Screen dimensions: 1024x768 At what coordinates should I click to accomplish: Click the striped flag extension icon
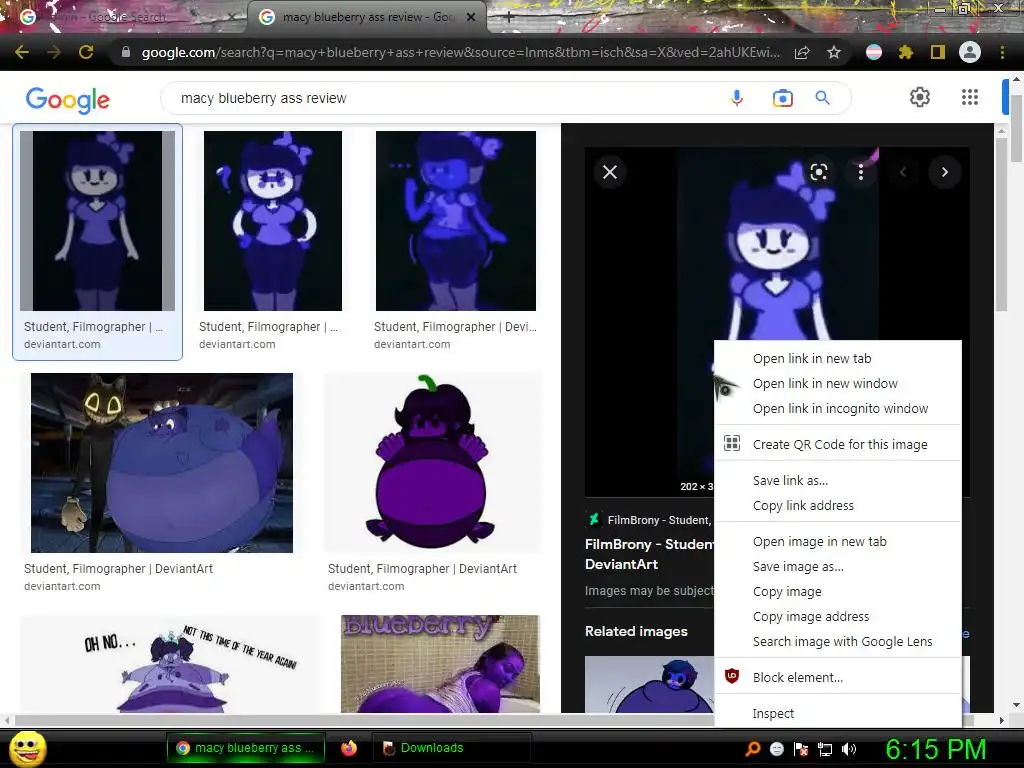[874, 52]
